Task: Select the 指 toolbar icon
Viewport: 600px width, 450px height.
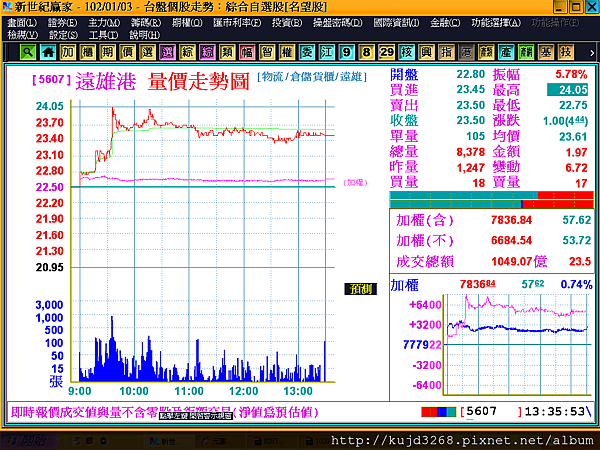Action: (446, 52)
